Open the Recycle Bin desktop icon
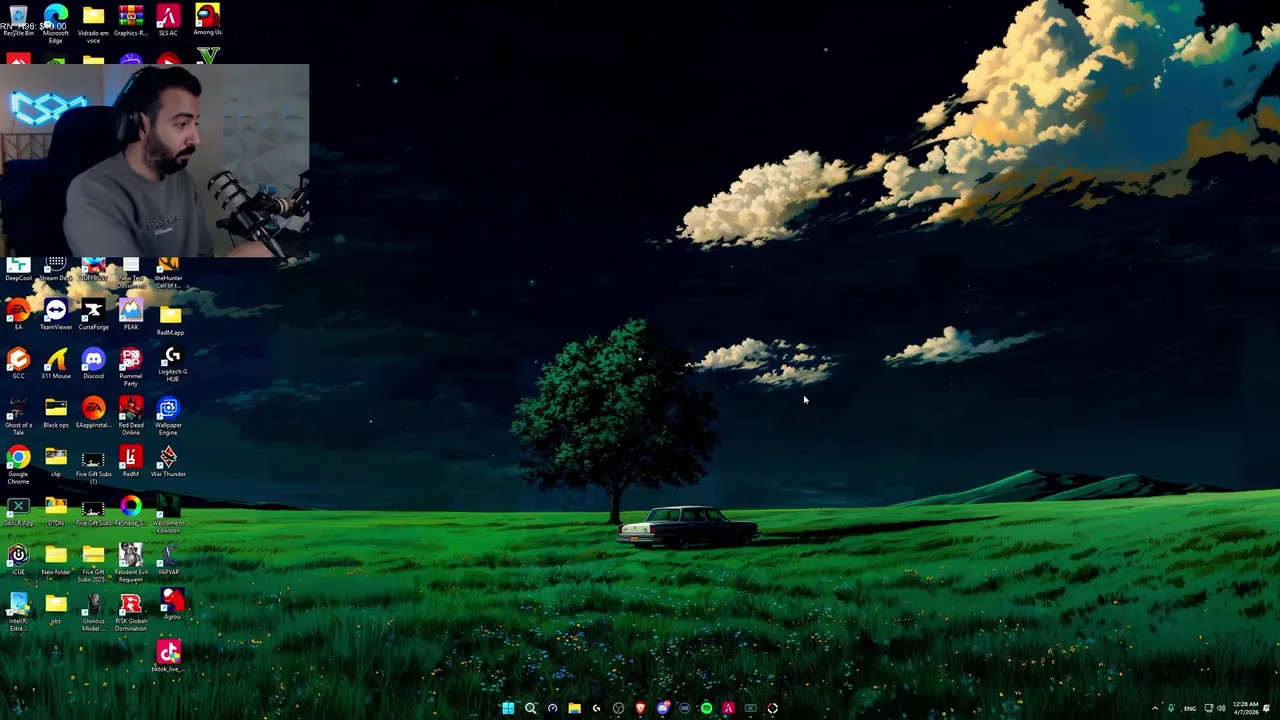This screenshot has width=1280, height=720. [18, 21]
